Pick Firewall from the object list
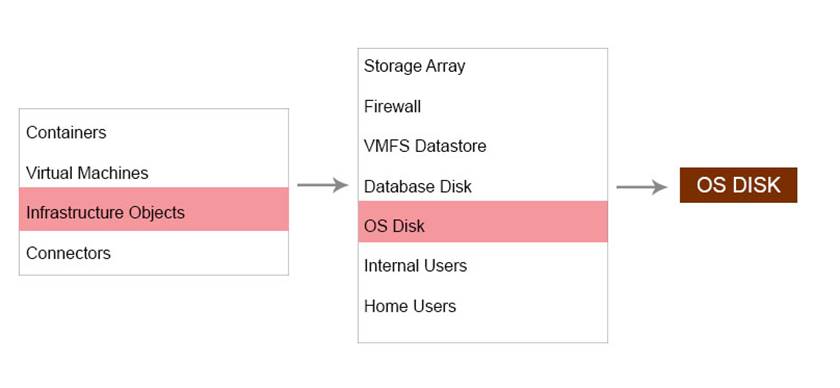 click(483, 106)
